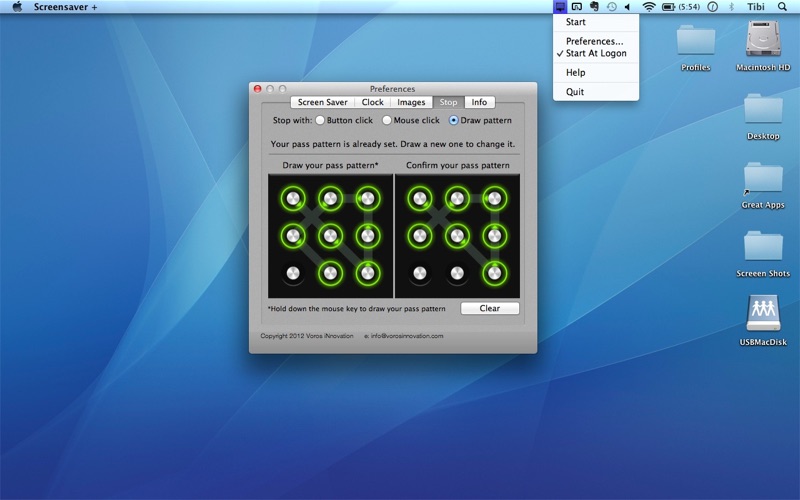This screenshot has width=800, height=500.
Task: Open the Spotlight search magnifier
Action: 782,7
